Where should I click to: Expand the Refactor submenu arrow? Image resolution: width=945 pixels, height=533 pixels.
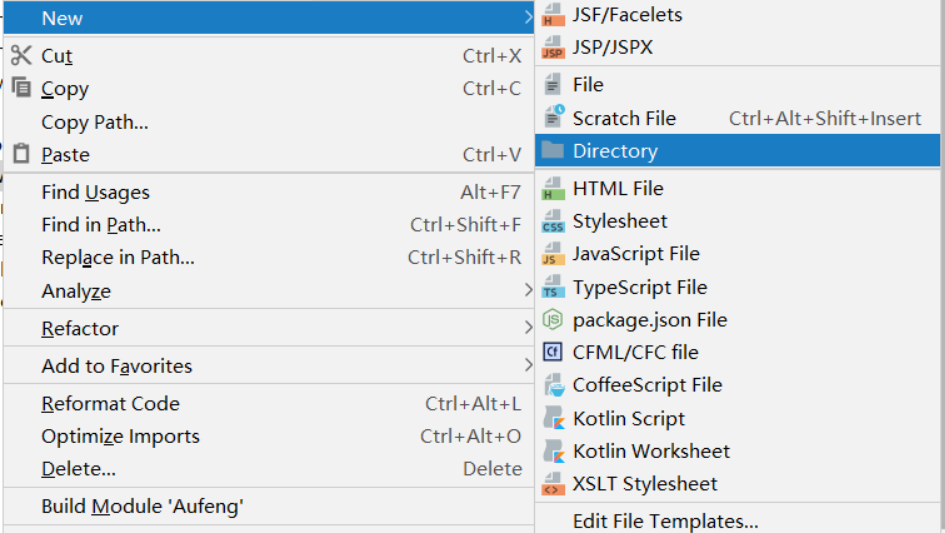(x=528, y=328)
